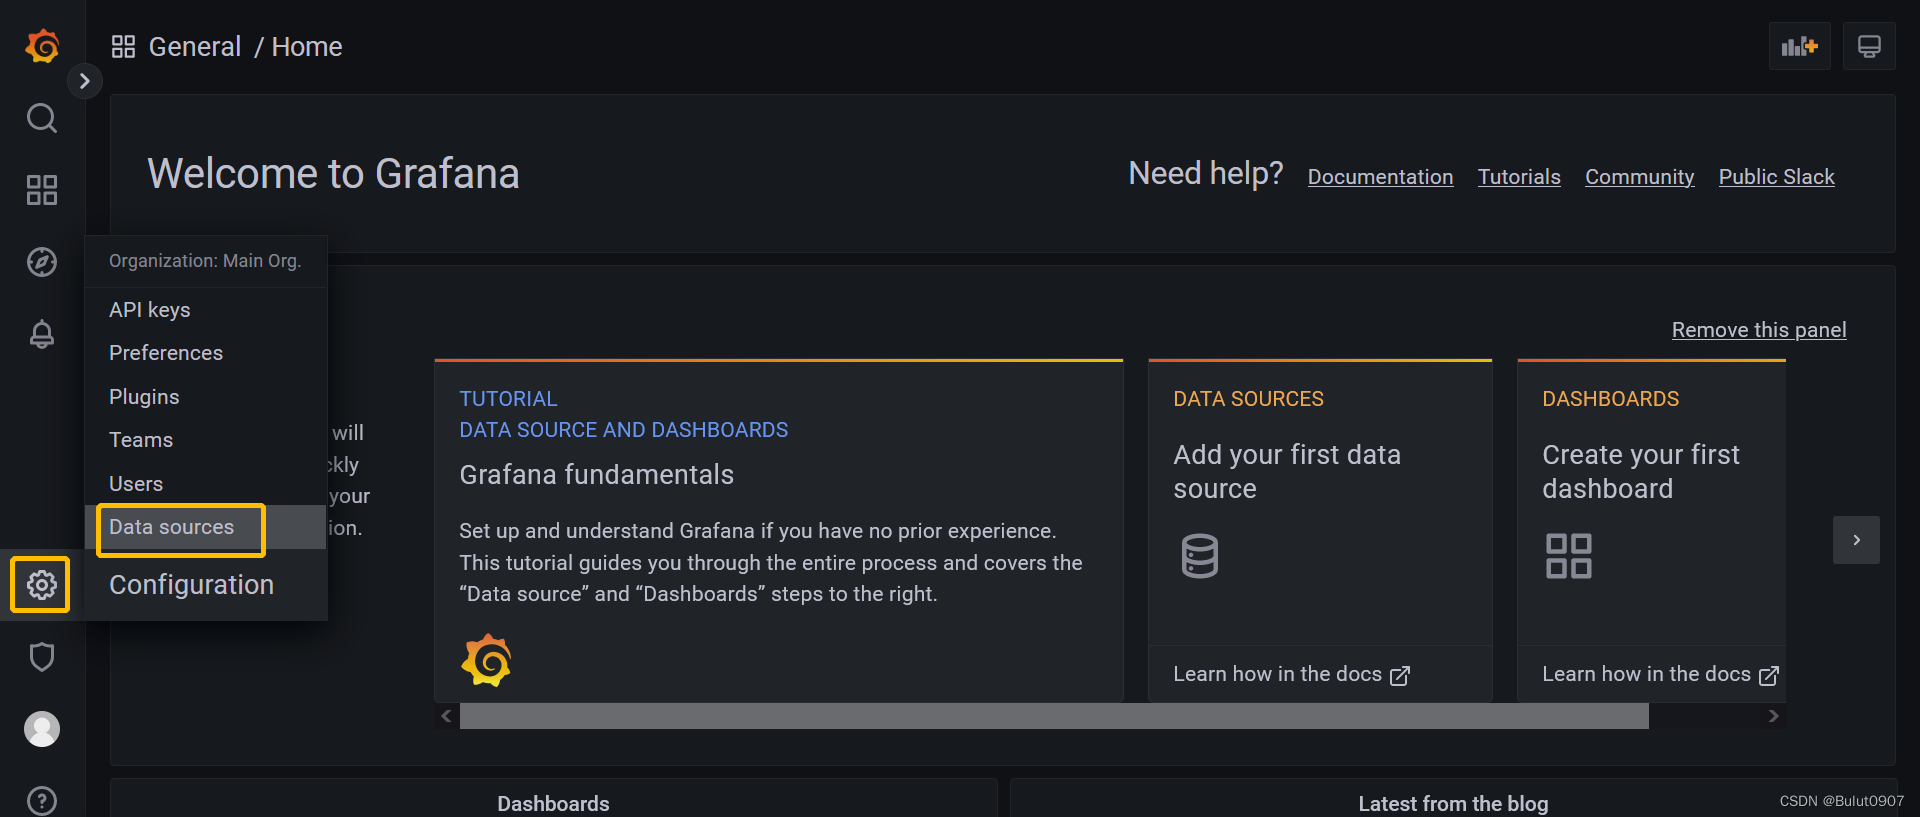Viewport: 1920px width, 817px height.
Task: Open the Help question mark icon
Action: [x=42, y=801]
